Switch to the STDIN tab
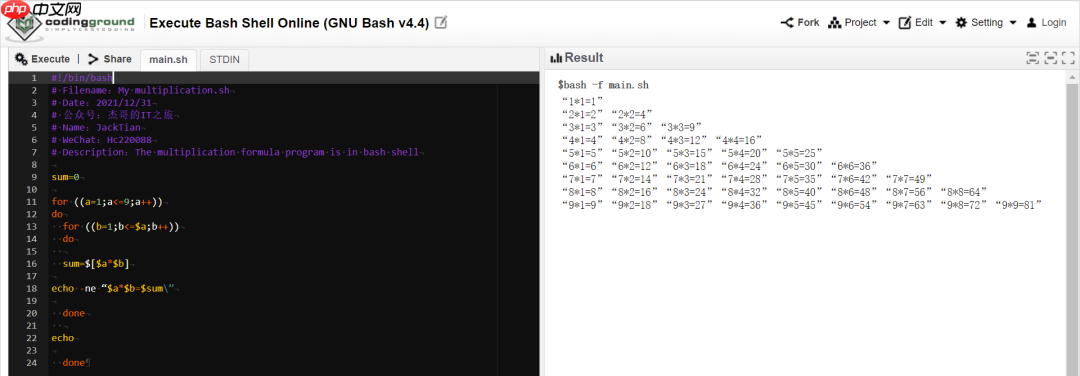This screenshot has width=1080, height=376. (225, 60)
